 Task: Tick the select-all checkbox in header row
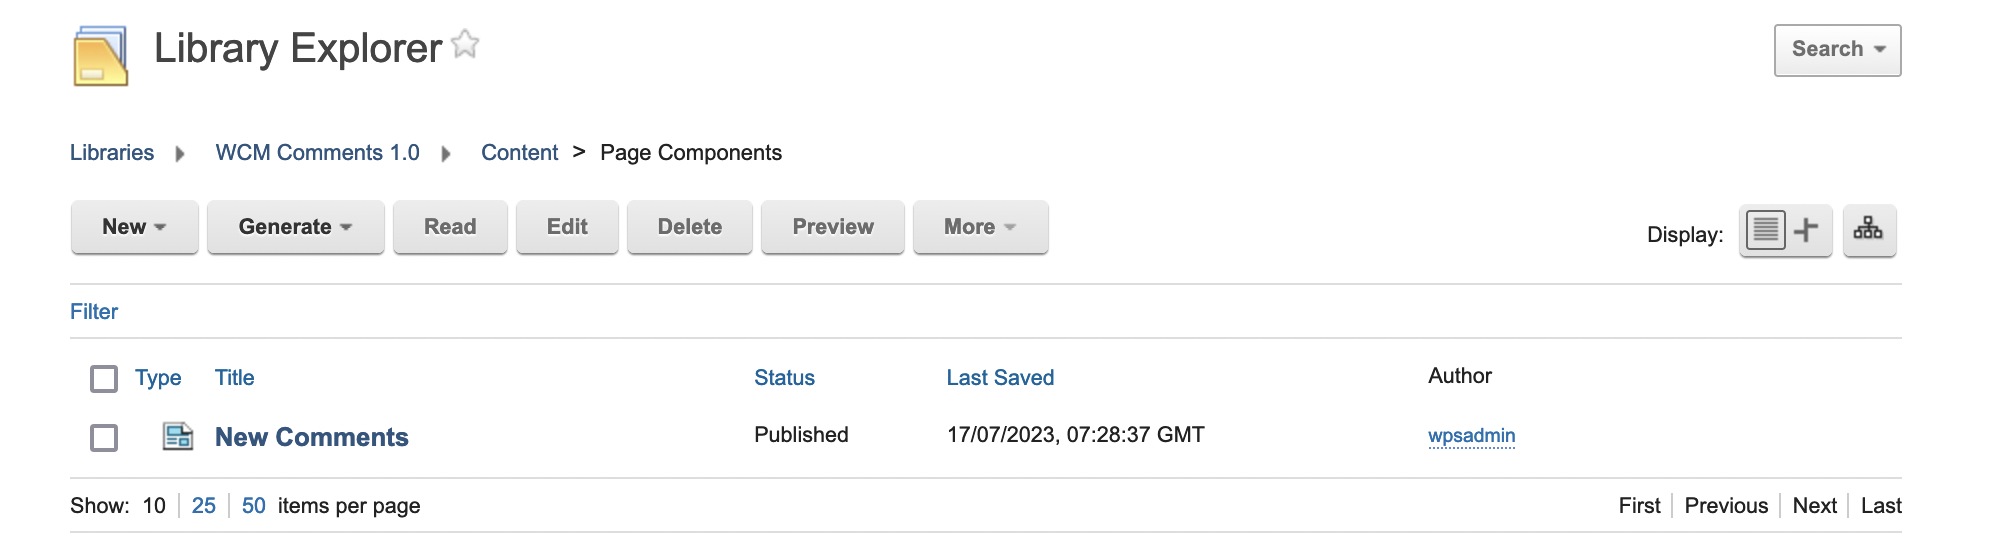pyautogui.click(x=104, y=379)
